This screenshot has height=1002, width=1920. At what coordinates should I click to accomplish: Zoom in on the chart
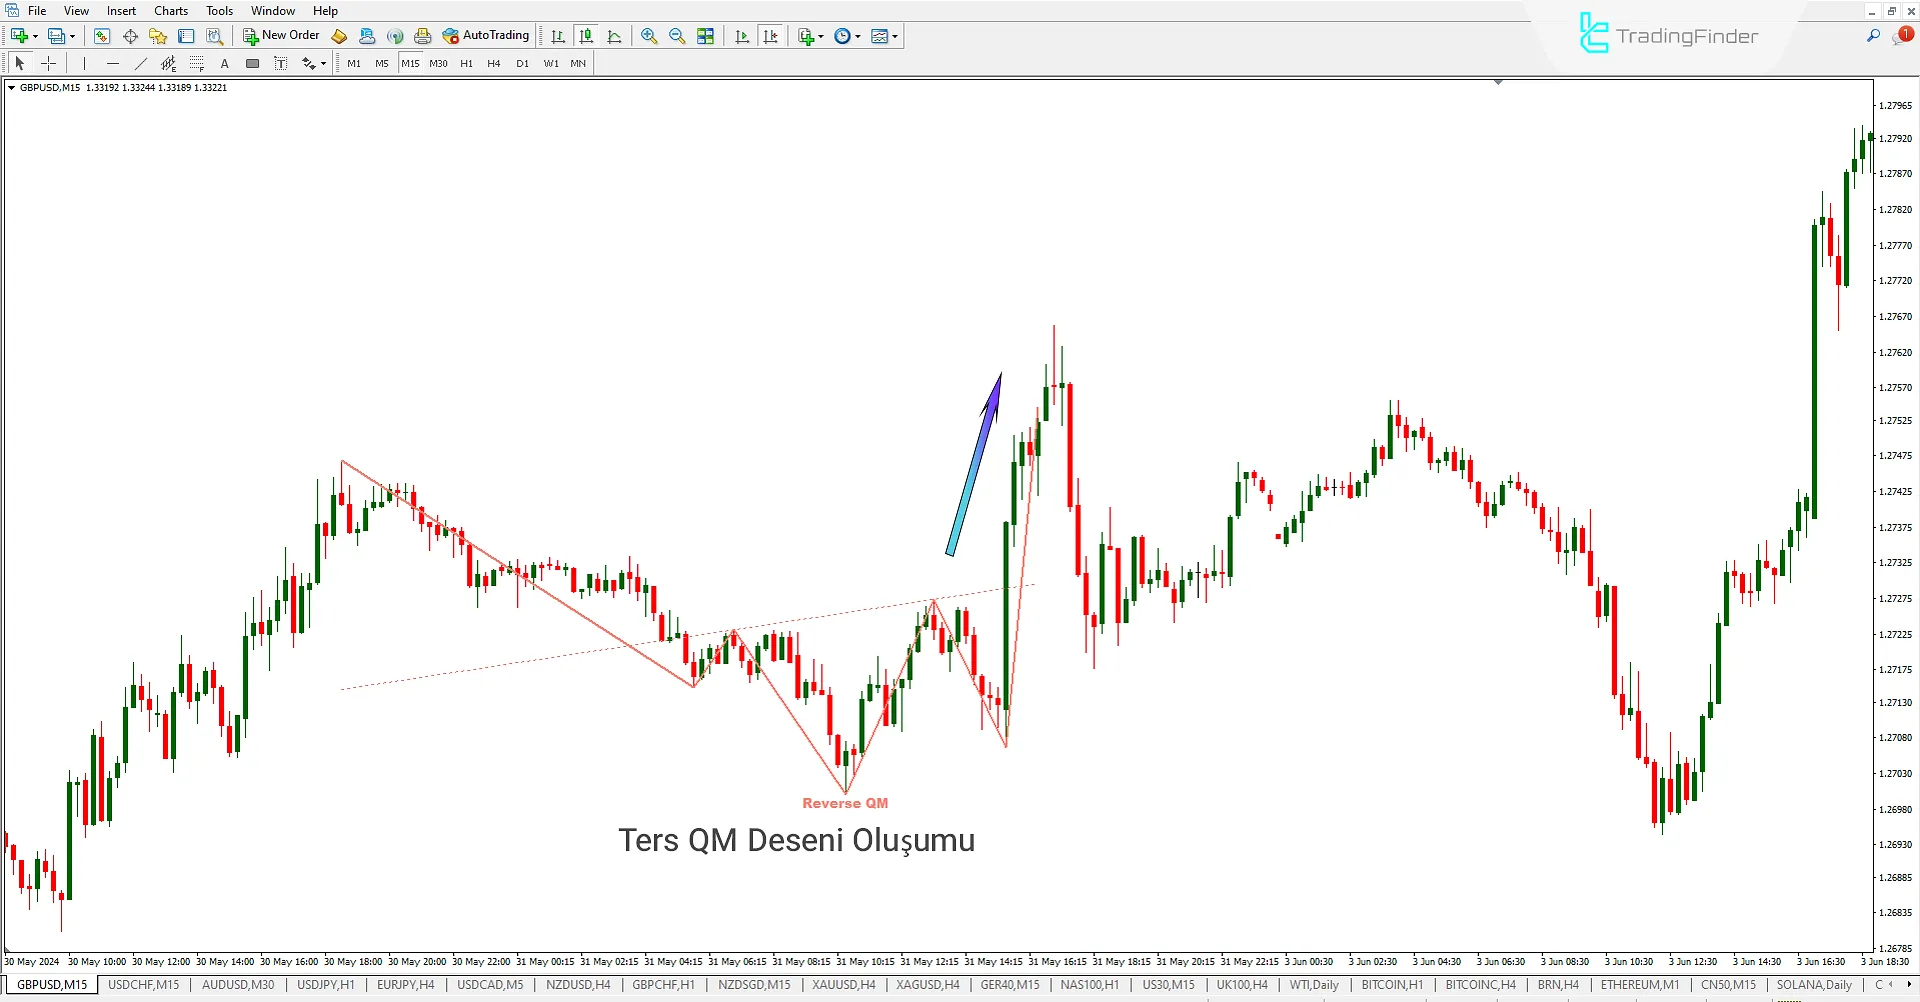(x=649, y=36)
